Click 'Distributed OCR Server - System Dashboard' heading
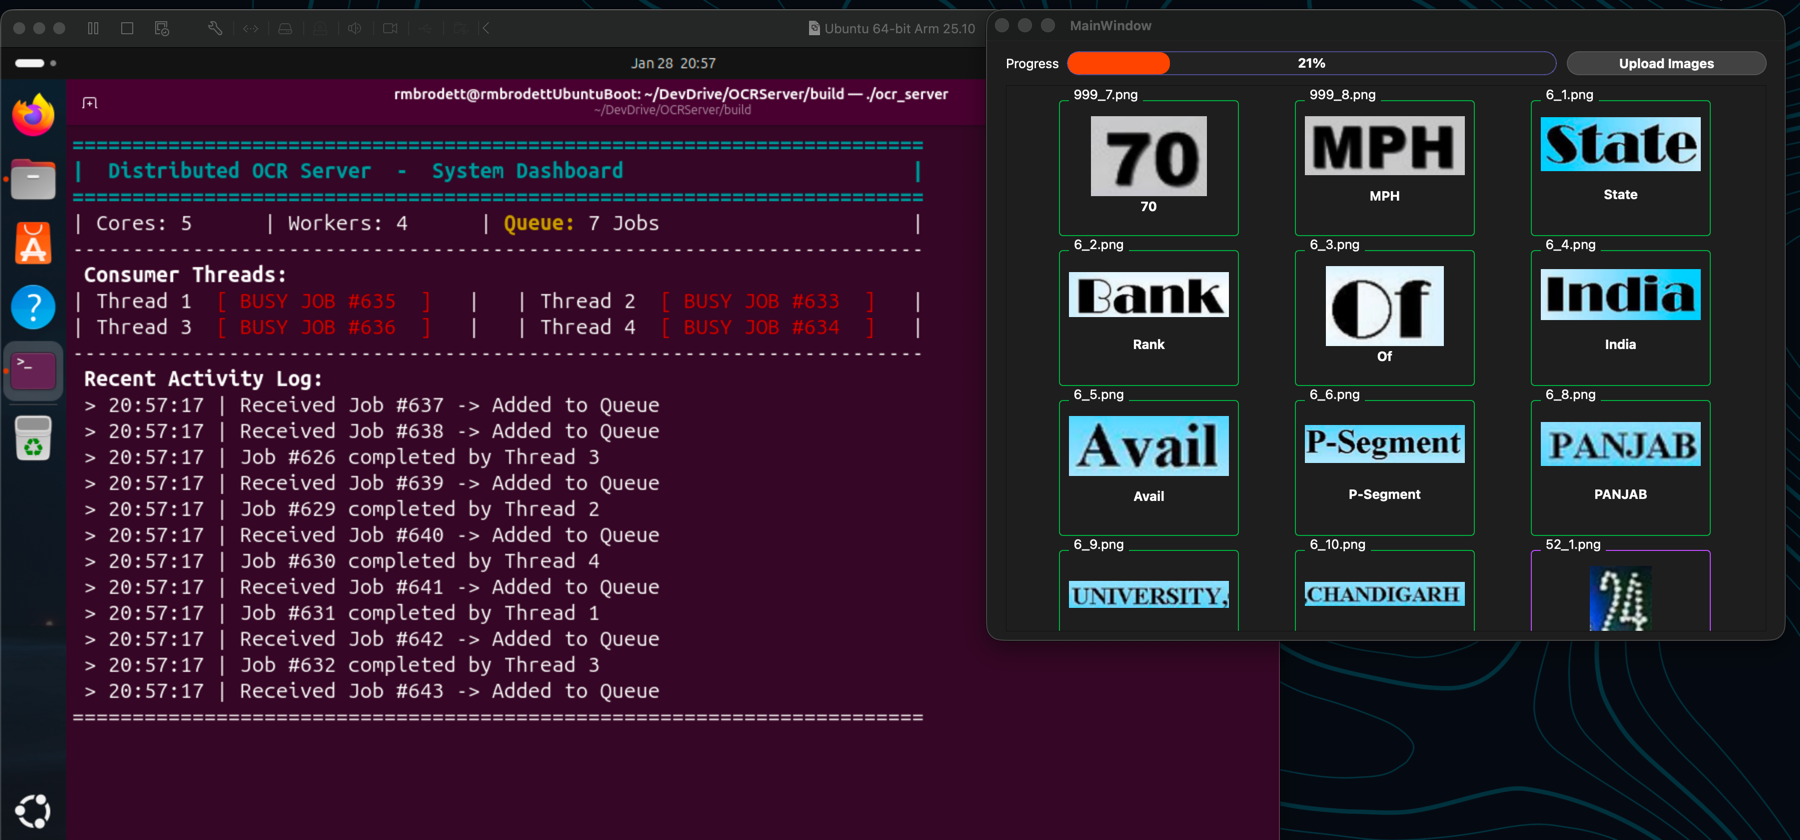The image size is (1800, 840). (x=365, y=171)
